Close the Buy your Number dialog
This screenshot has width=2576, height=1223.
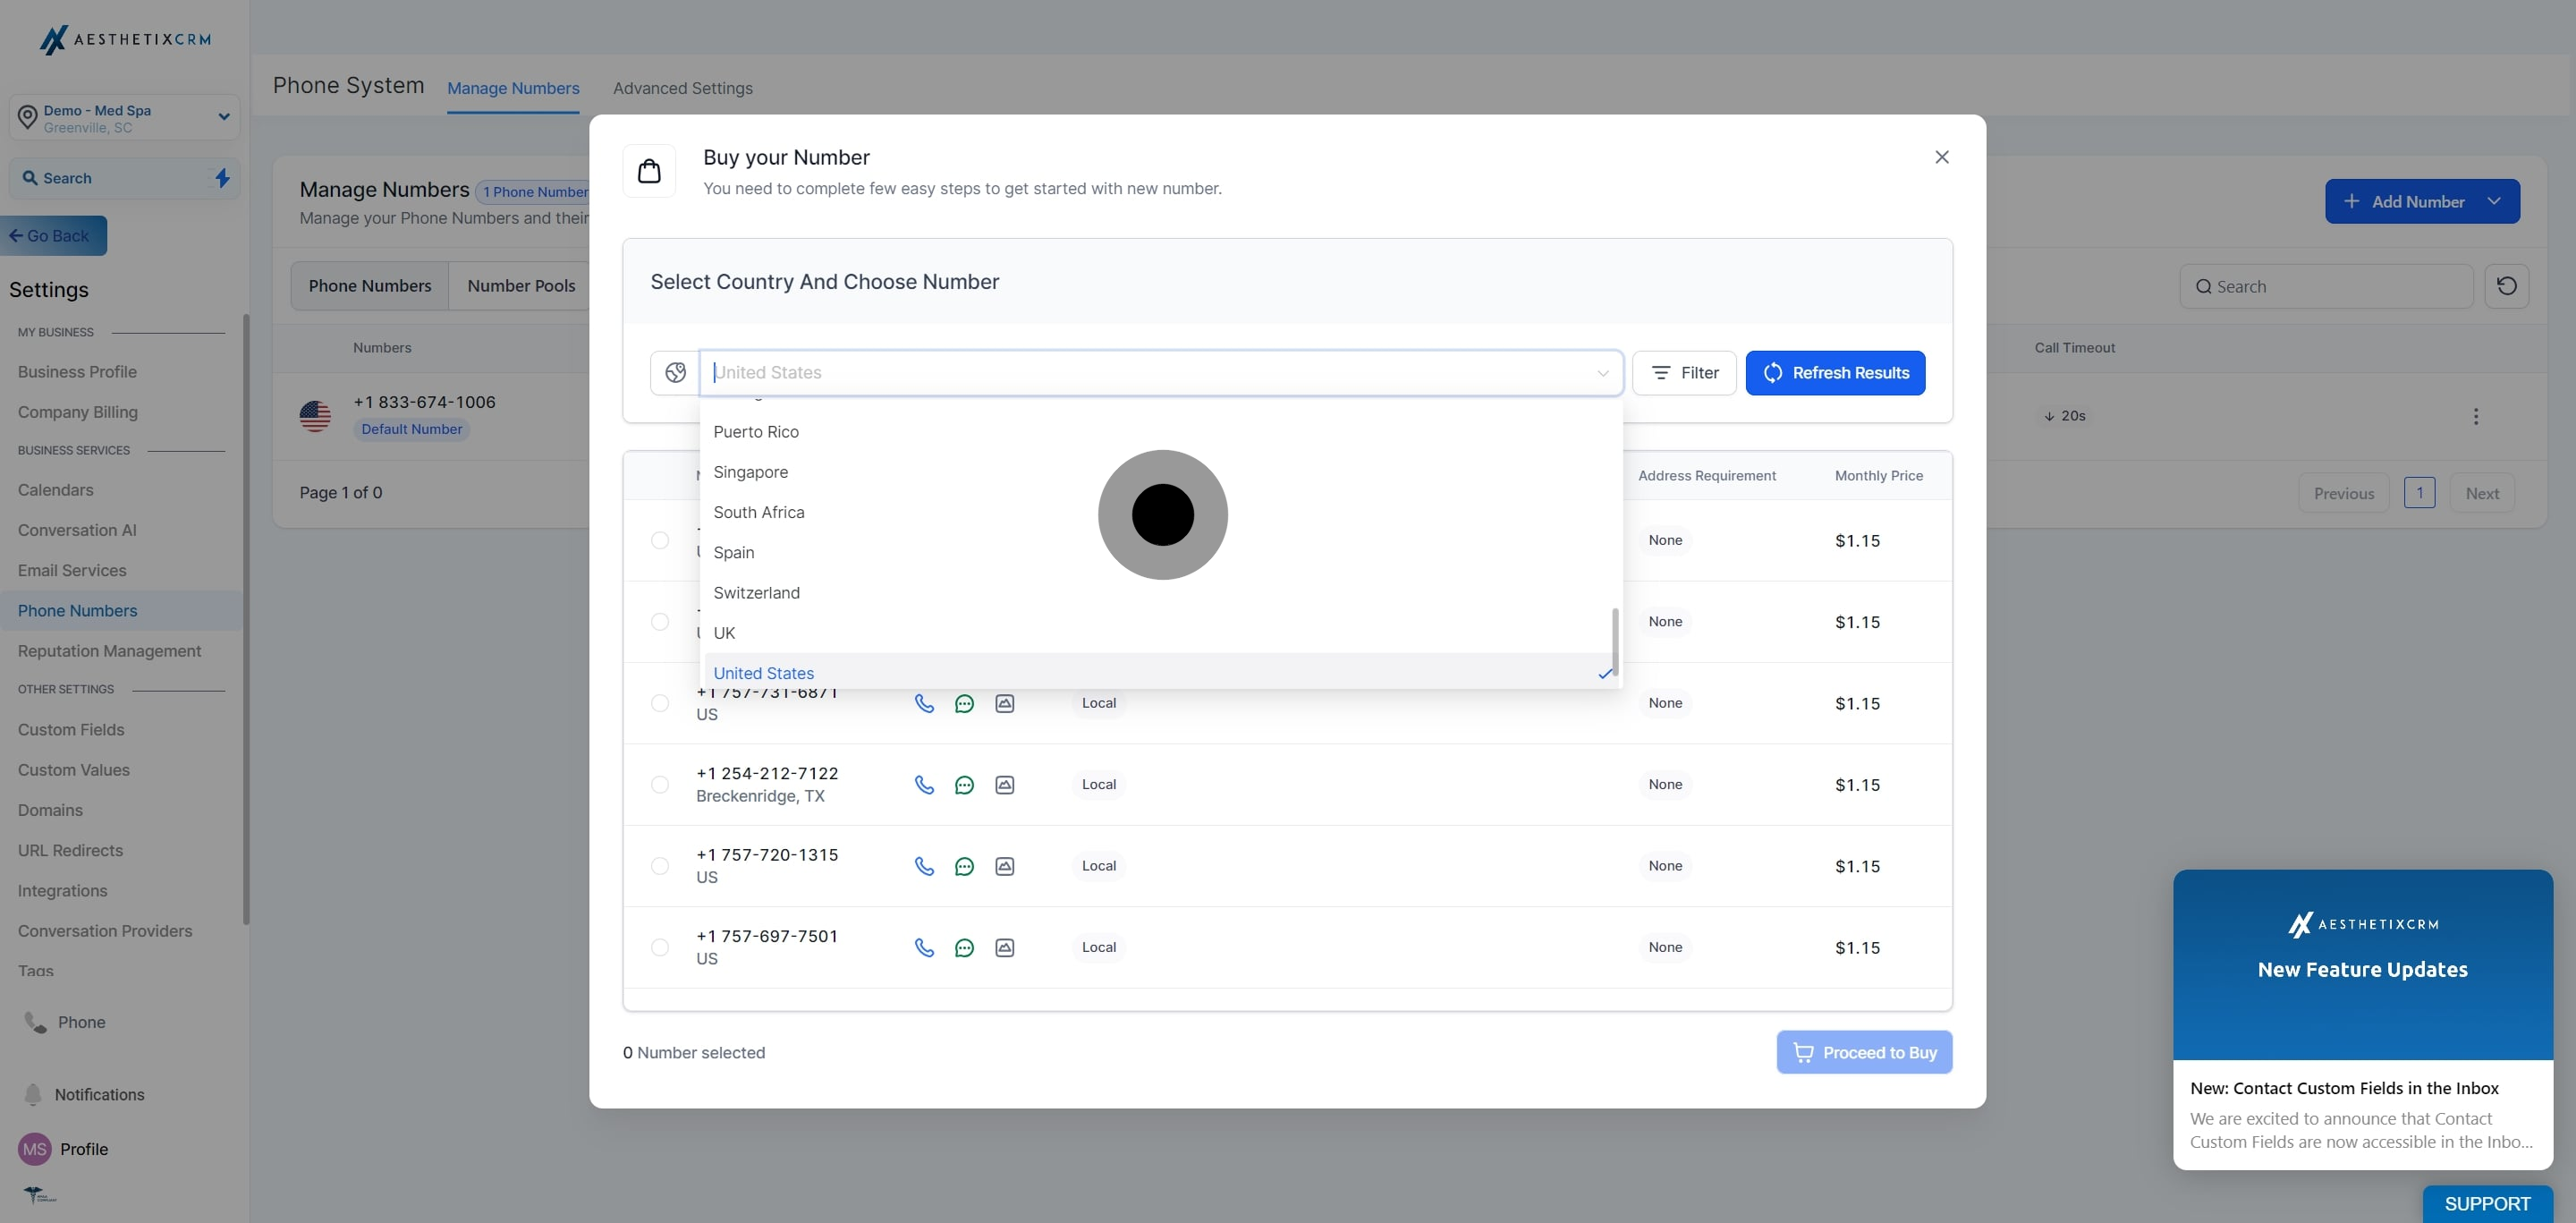click(x=1941, y=157)
